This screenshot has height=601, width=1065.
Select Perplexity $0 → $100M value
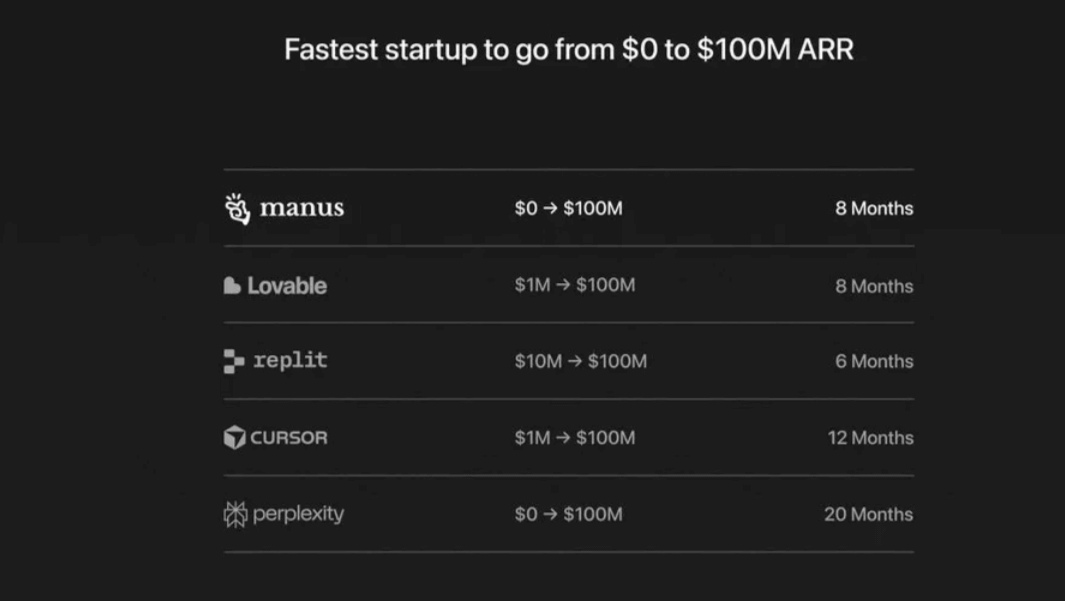[568, 514]
